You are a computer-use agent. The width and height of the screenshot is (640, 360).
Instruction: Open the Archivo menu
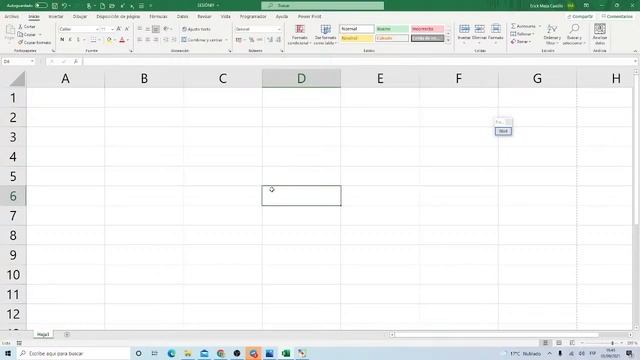11,17
